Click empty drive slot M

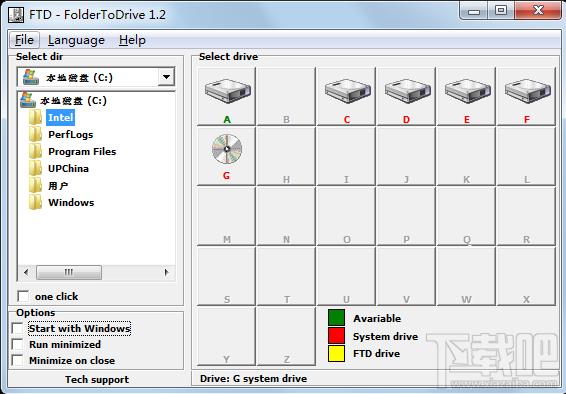[x=226, y=216]
